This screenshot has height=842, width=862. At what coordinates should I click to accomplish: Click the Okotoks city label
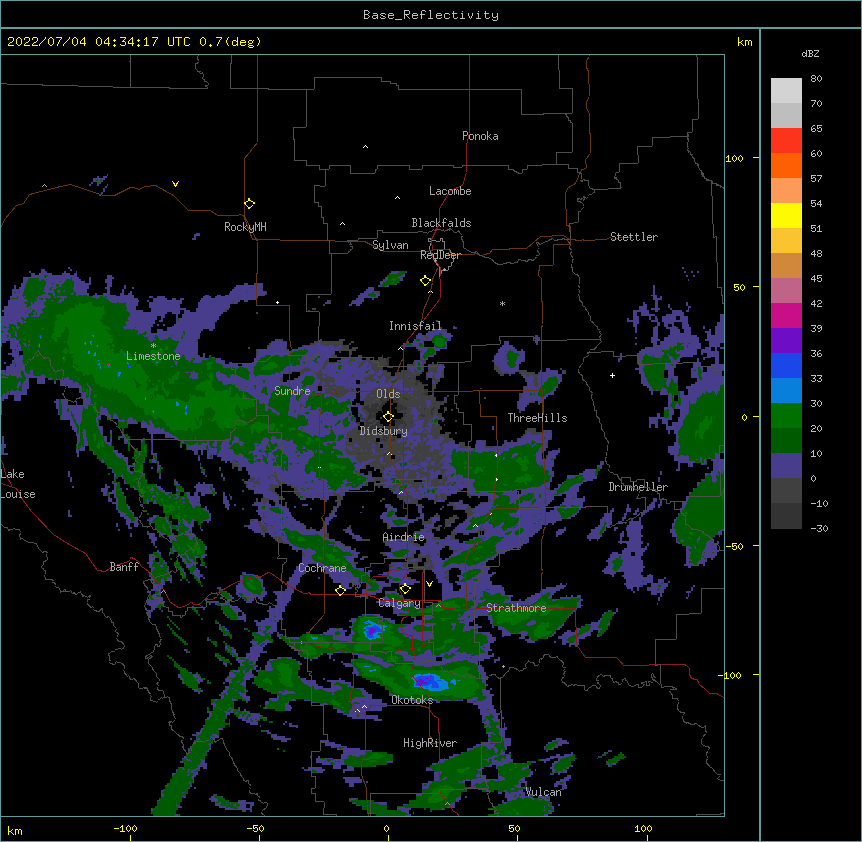point(412,700)
